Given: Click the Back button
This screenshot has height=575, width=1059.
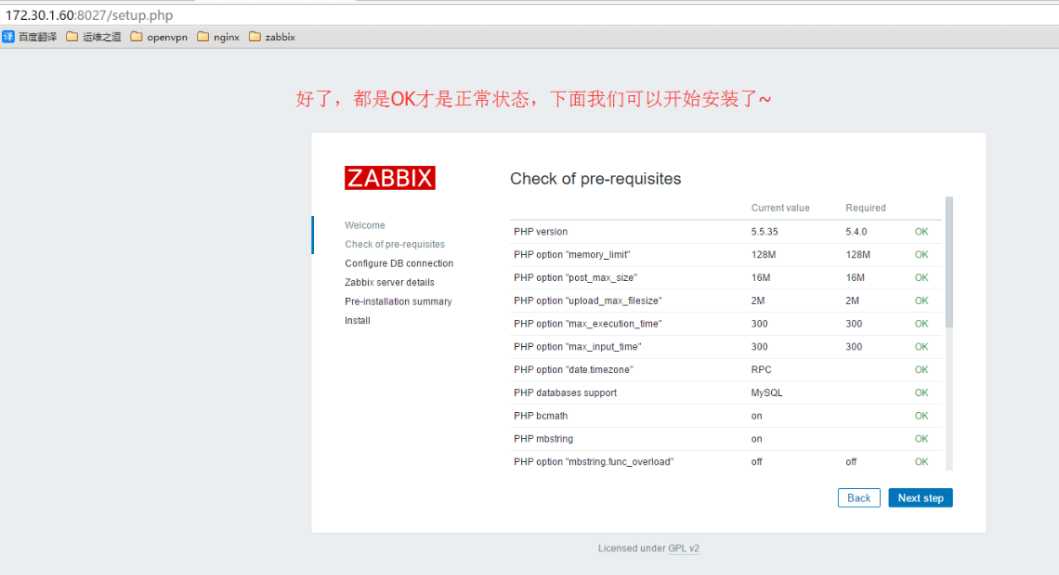Looking at the screenshot, I should coord(858,498).
